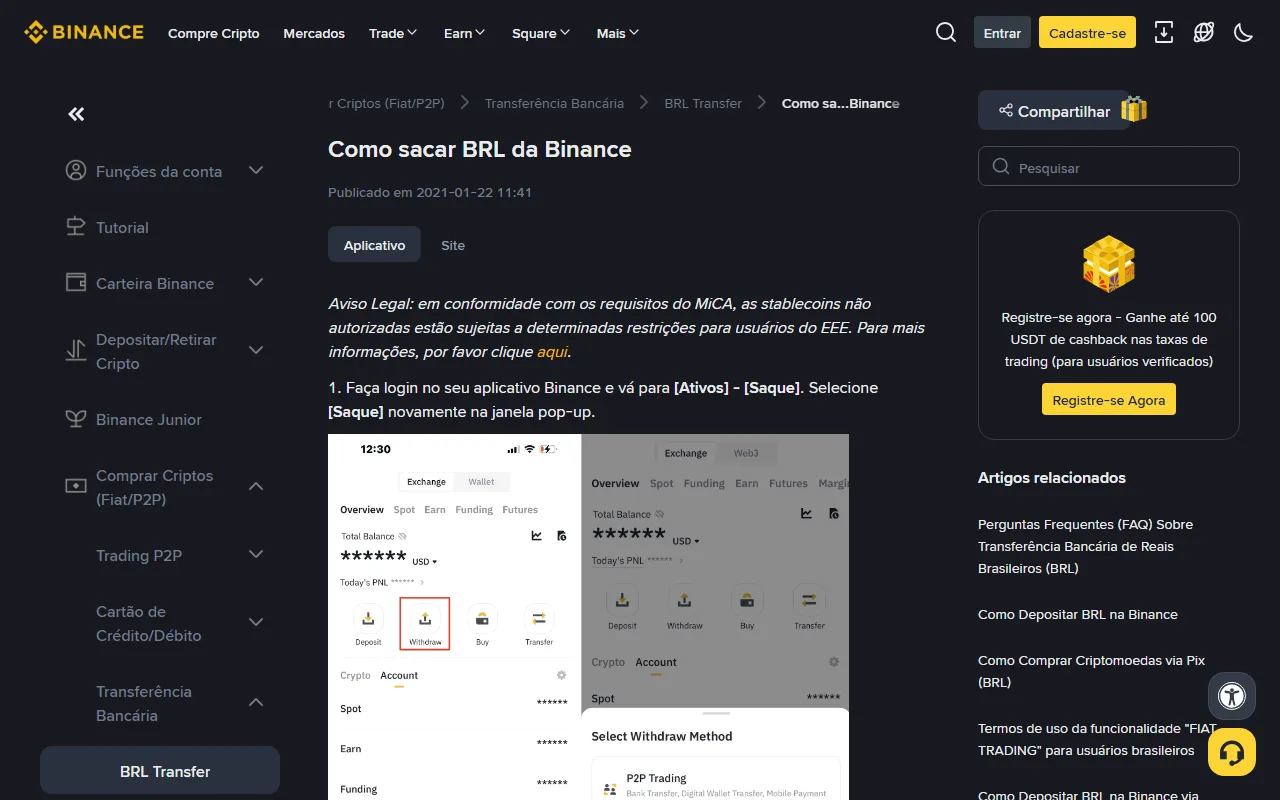
Task: Open the Mais dropdown menu
Action: [x=617, y=33]
